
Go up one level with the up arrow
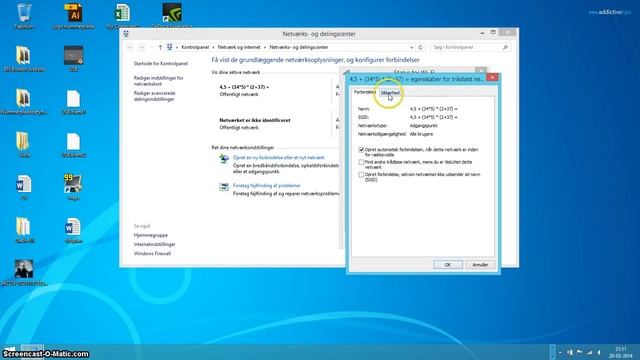[160, 47]
